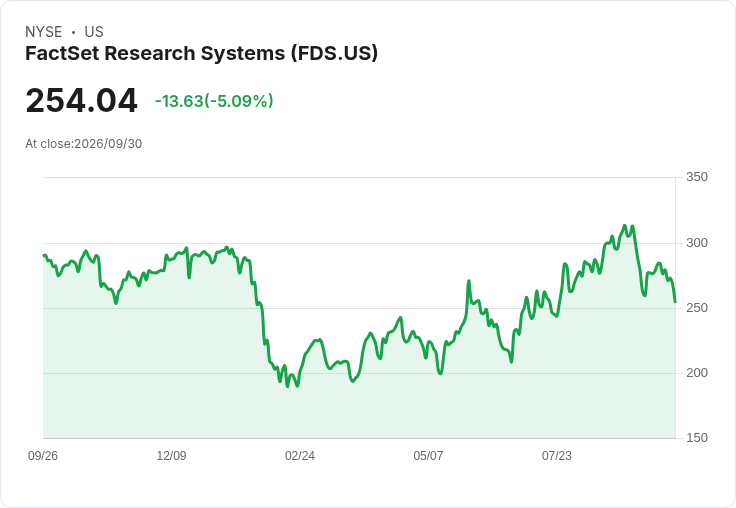Click the 12/09 date label
Screen dimensions: 736x508
click(x=171, y=455)
